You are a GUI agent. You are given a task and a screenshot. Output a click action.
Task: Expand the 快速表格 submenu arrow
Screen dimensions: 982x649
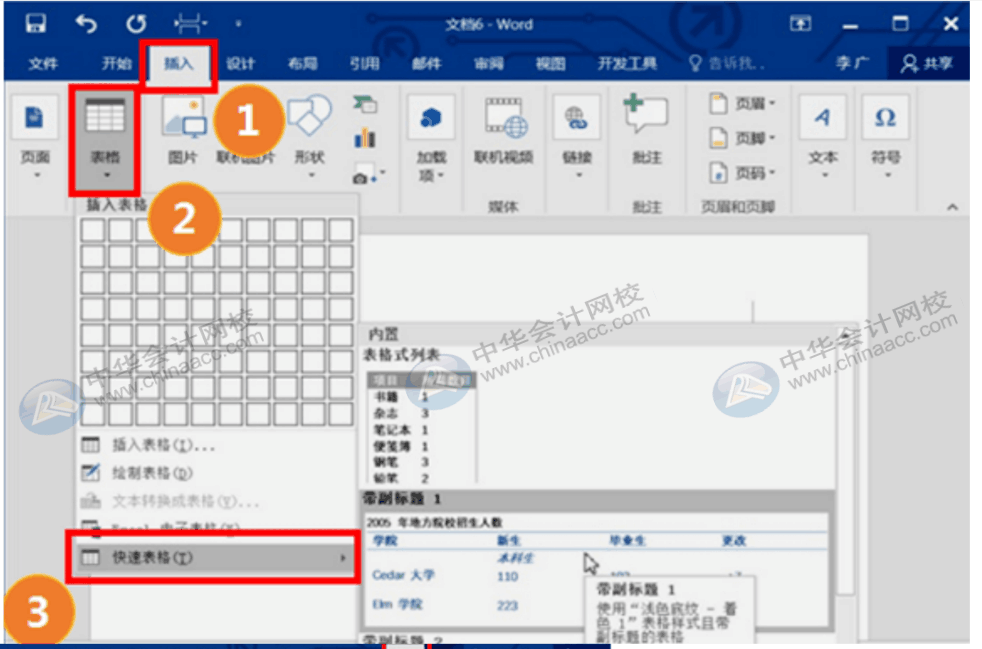click(343, 558)
